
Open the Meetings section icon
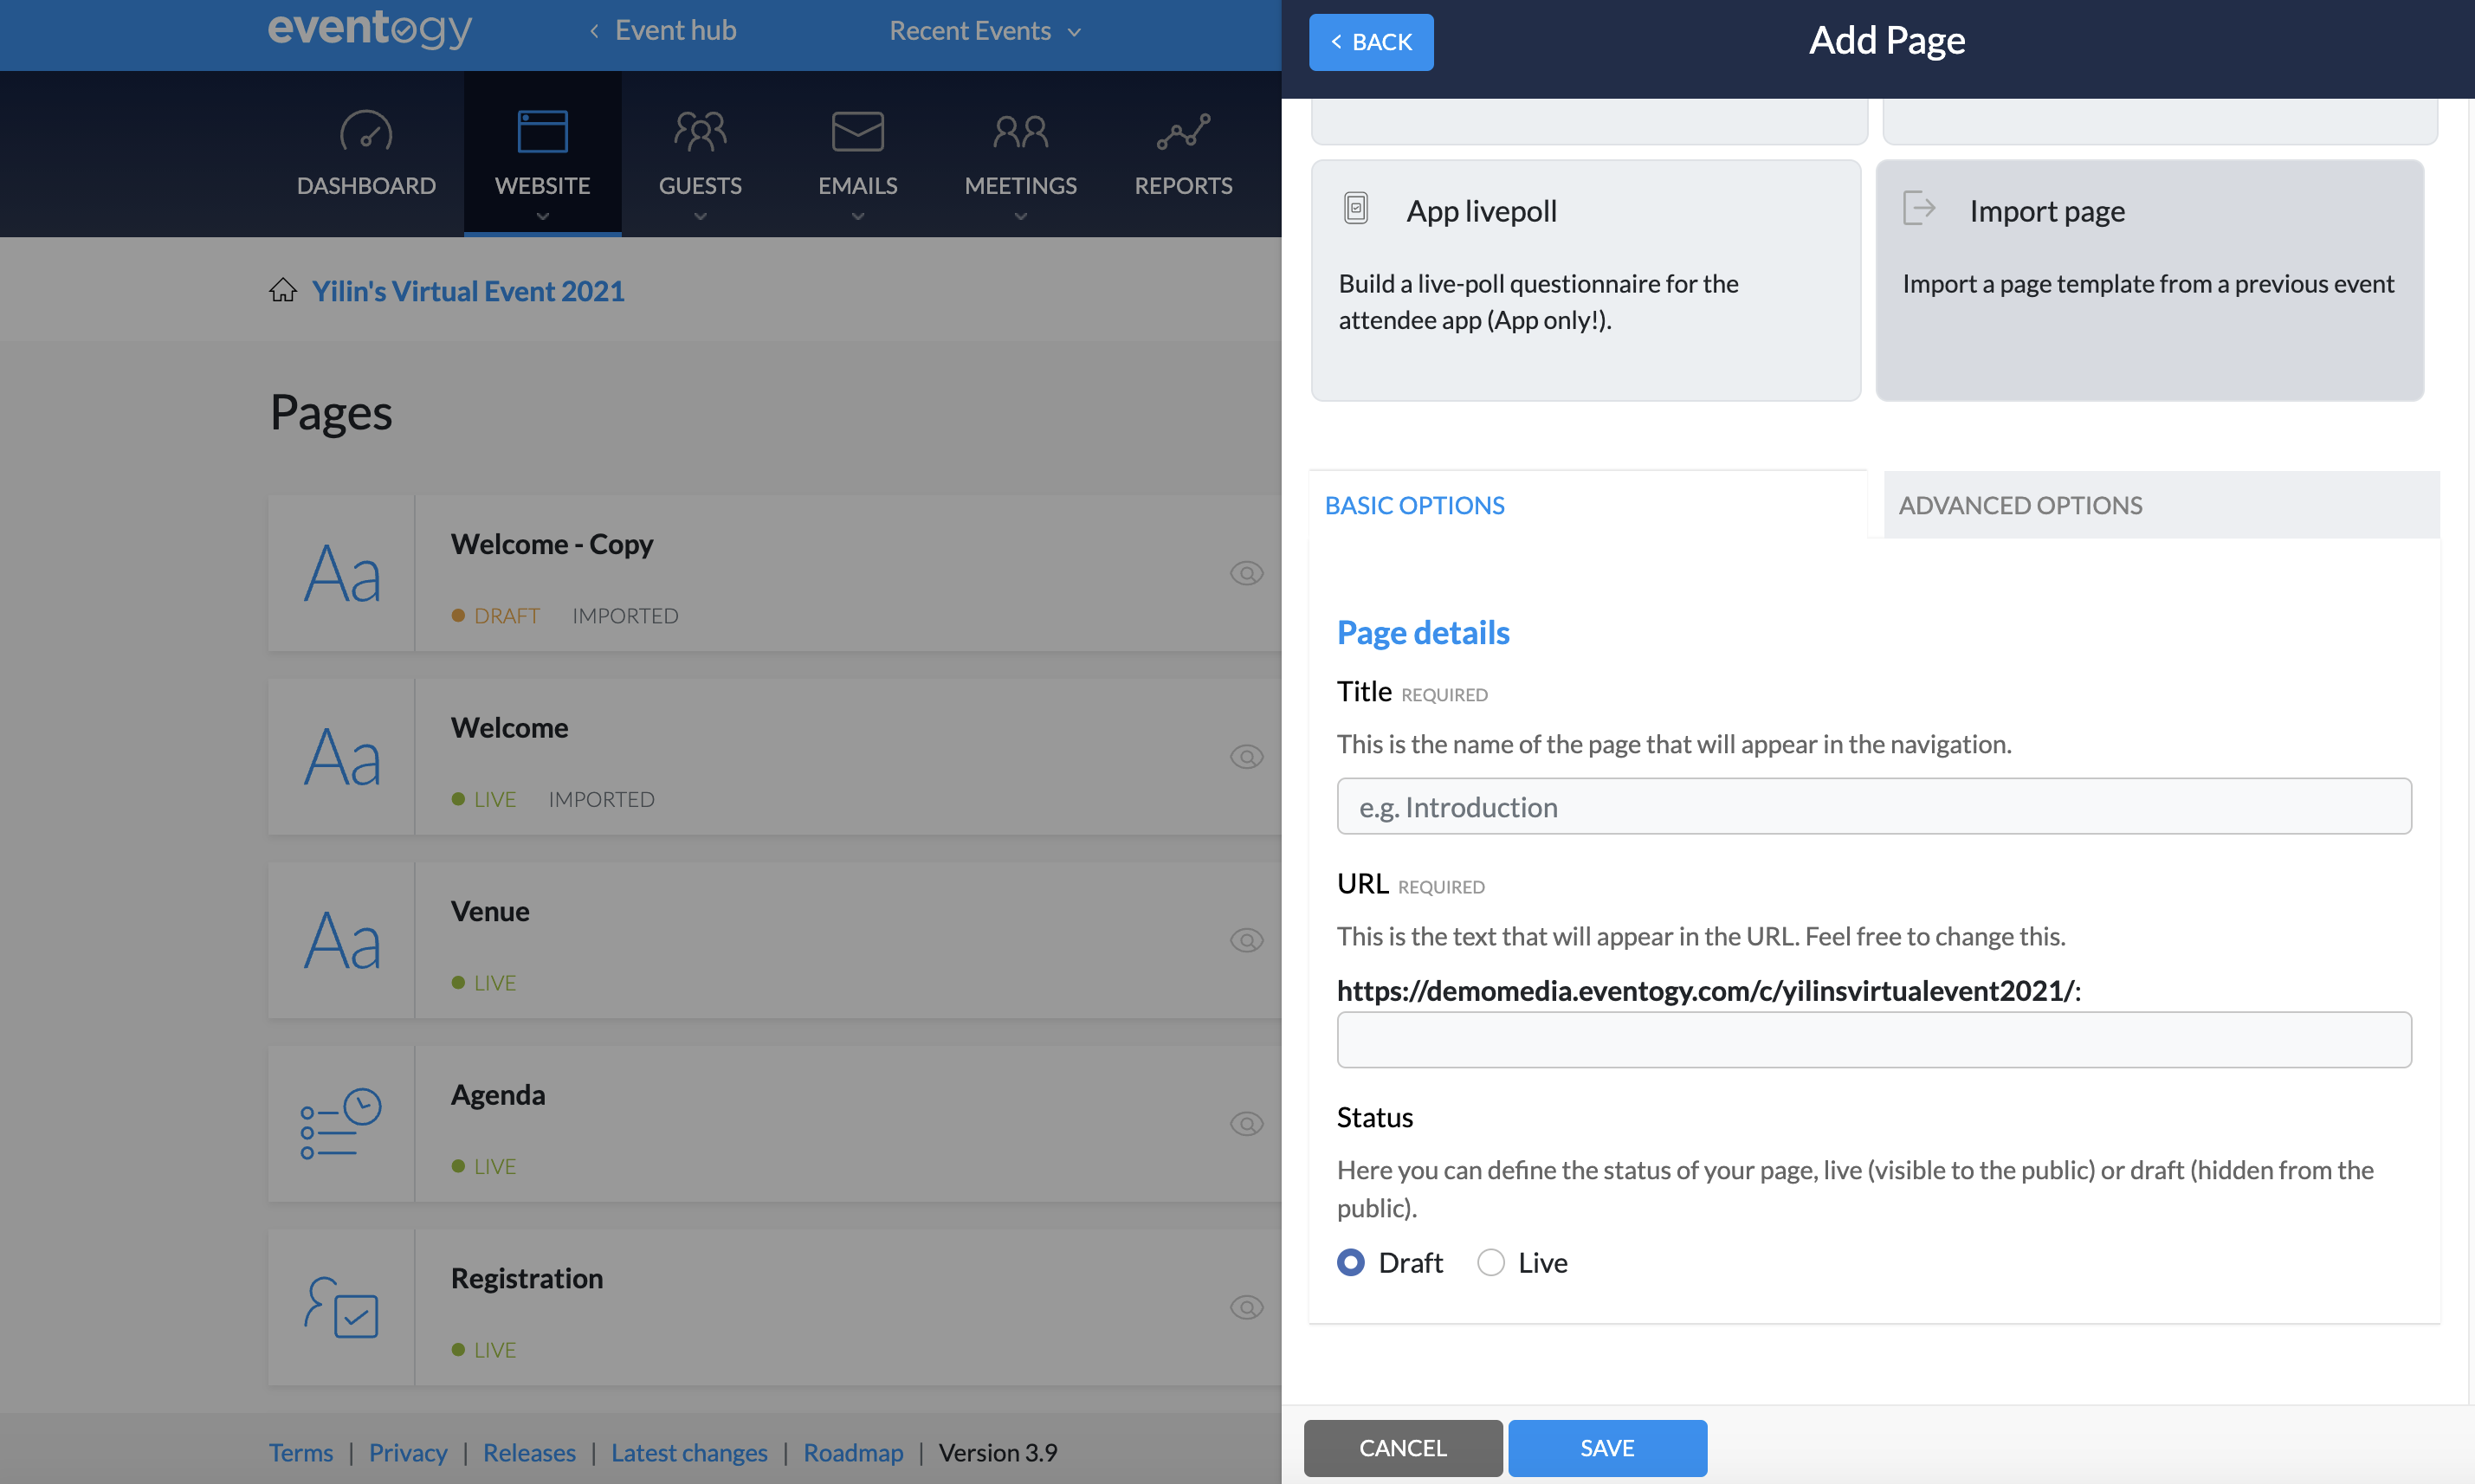click(1020, 130)
